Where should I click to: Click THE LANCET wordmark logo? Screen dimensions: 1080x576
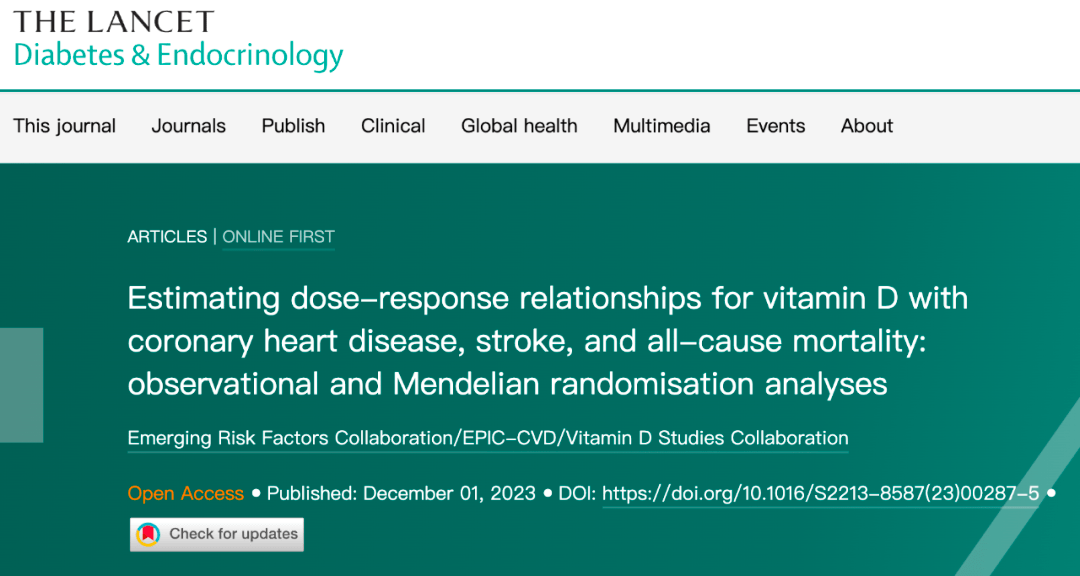pos(113,22)
